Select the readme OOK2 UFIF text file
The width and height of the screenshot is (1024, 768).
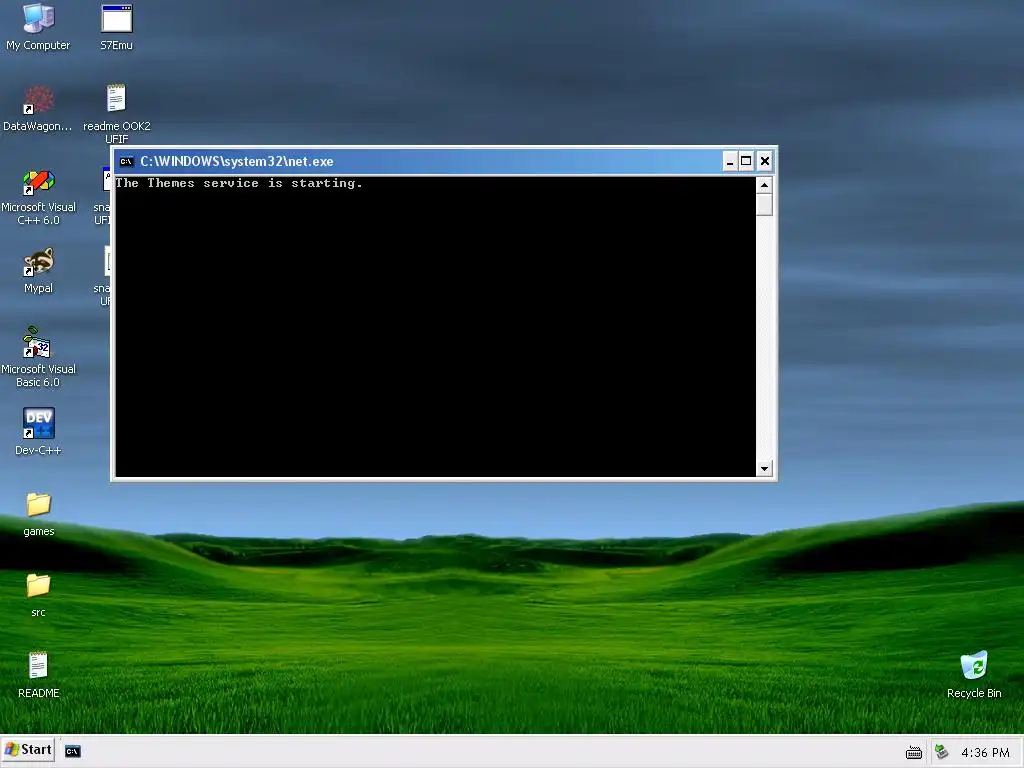coord(116,114)
